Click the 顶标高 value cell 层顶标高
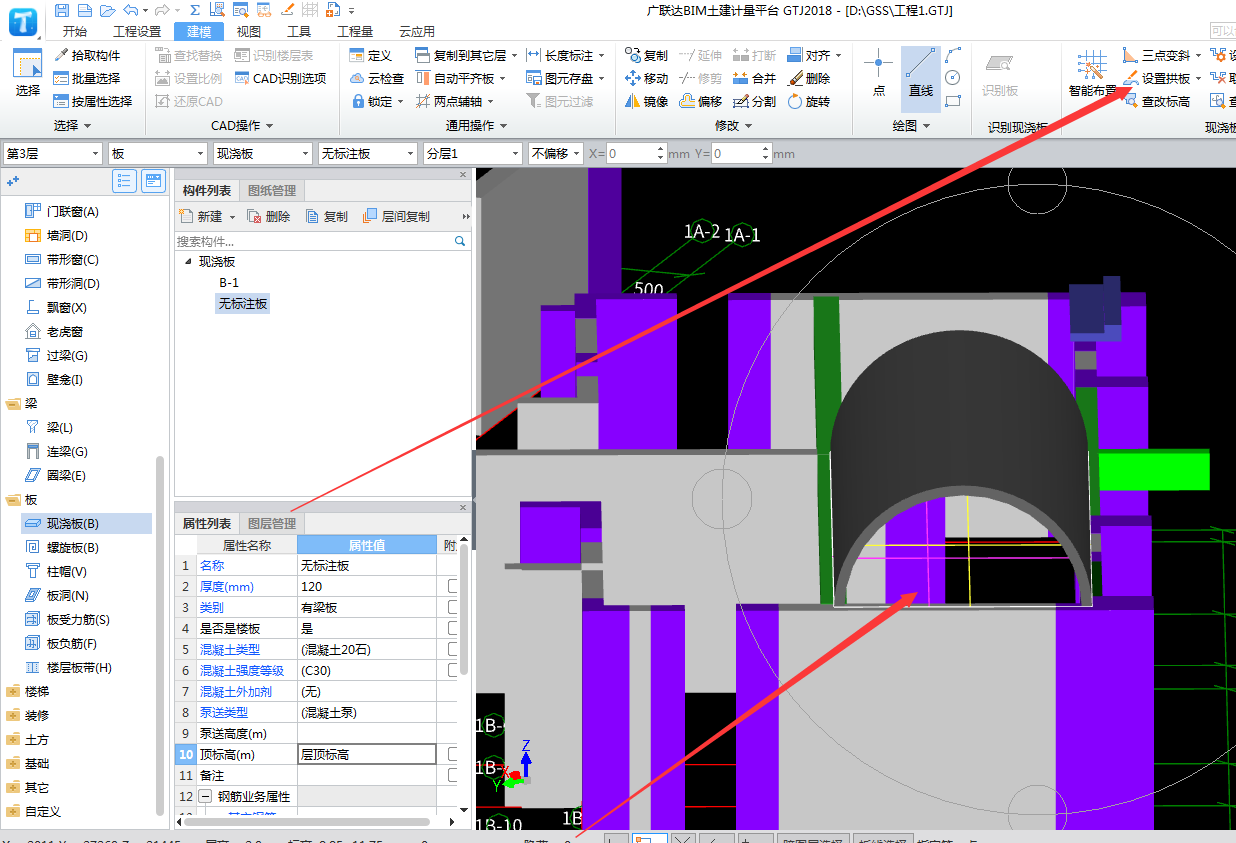Image resolution: width=1236 pixels, height=843 pixels. [x=367, y=754]
